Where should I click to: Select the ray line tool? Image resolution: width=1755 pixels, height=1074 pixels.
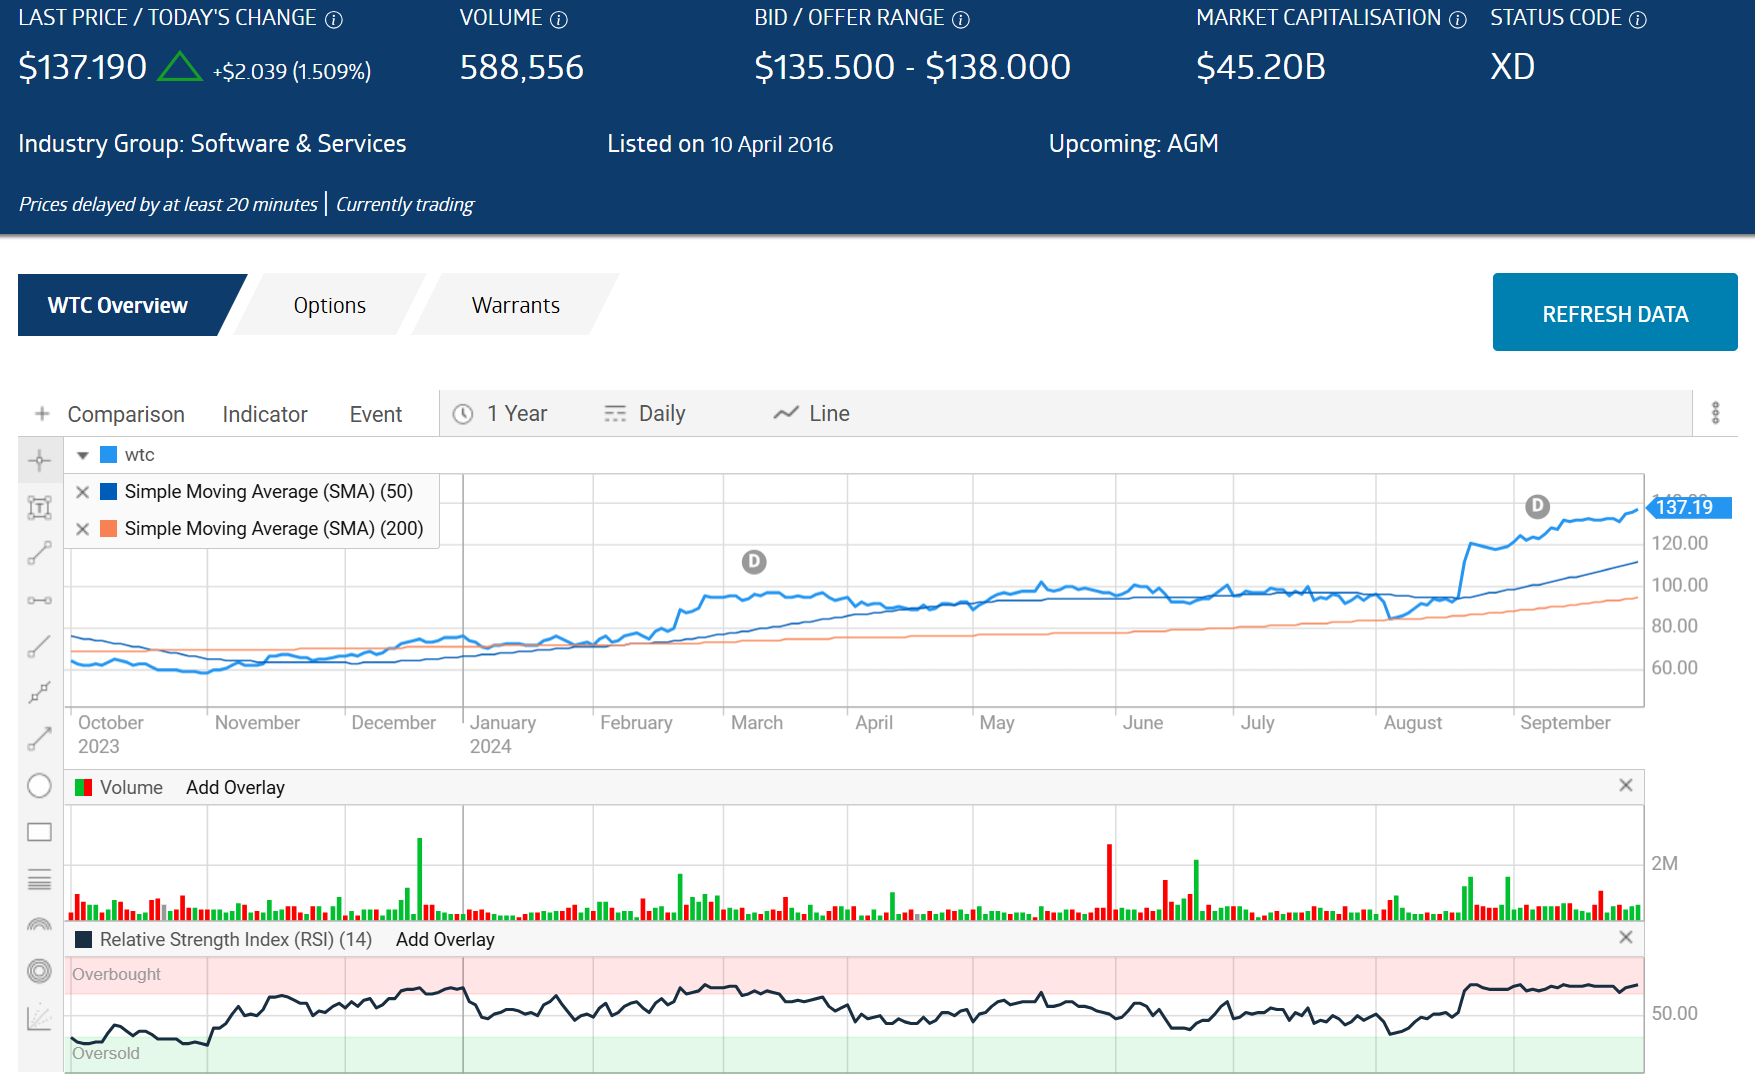pyautogui.click(x=39, y=647)
